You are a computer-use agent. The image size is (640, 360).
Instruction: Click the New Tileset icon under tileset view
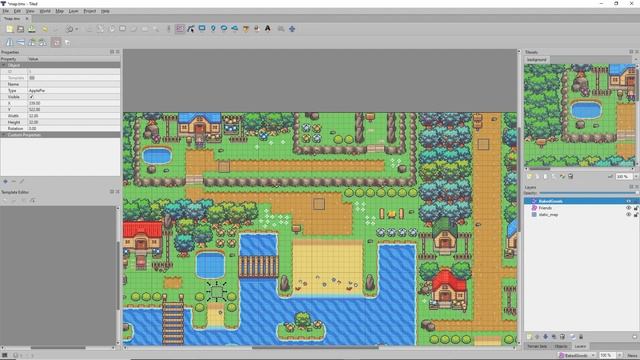(529, 176)
